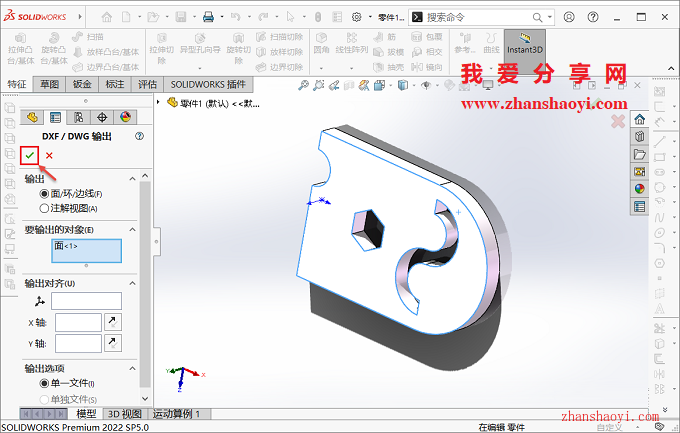Collapse the 输出选项 section
The image size is (680, 433).
pos(132,368)
